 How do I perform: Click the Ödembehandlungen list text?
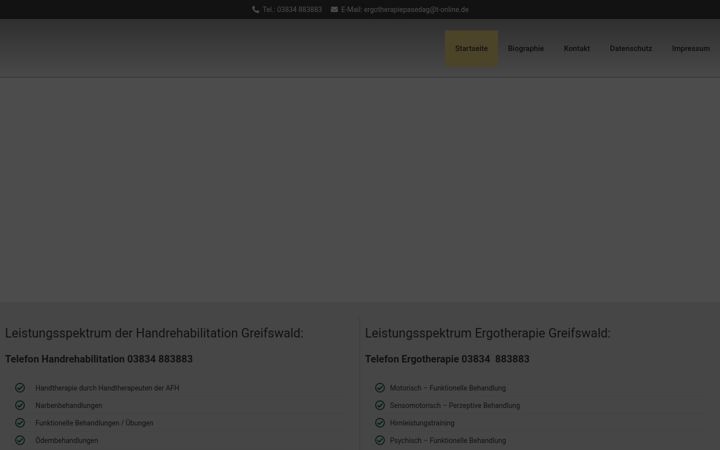click(x=67, y=440)
